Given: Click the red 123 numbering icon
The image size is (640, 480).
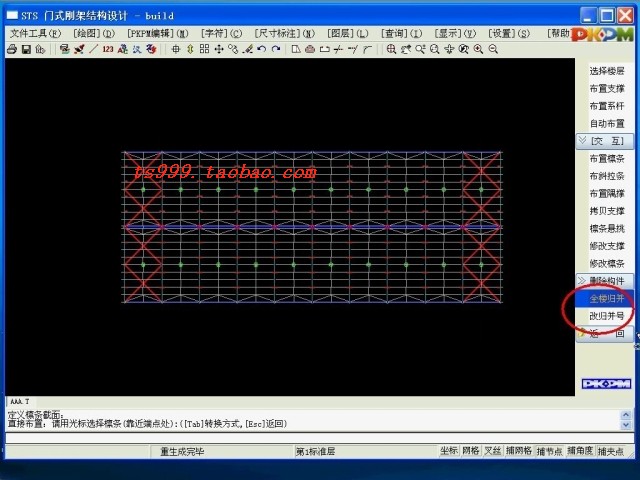Looking at the screenshot, I should (108, 49).
